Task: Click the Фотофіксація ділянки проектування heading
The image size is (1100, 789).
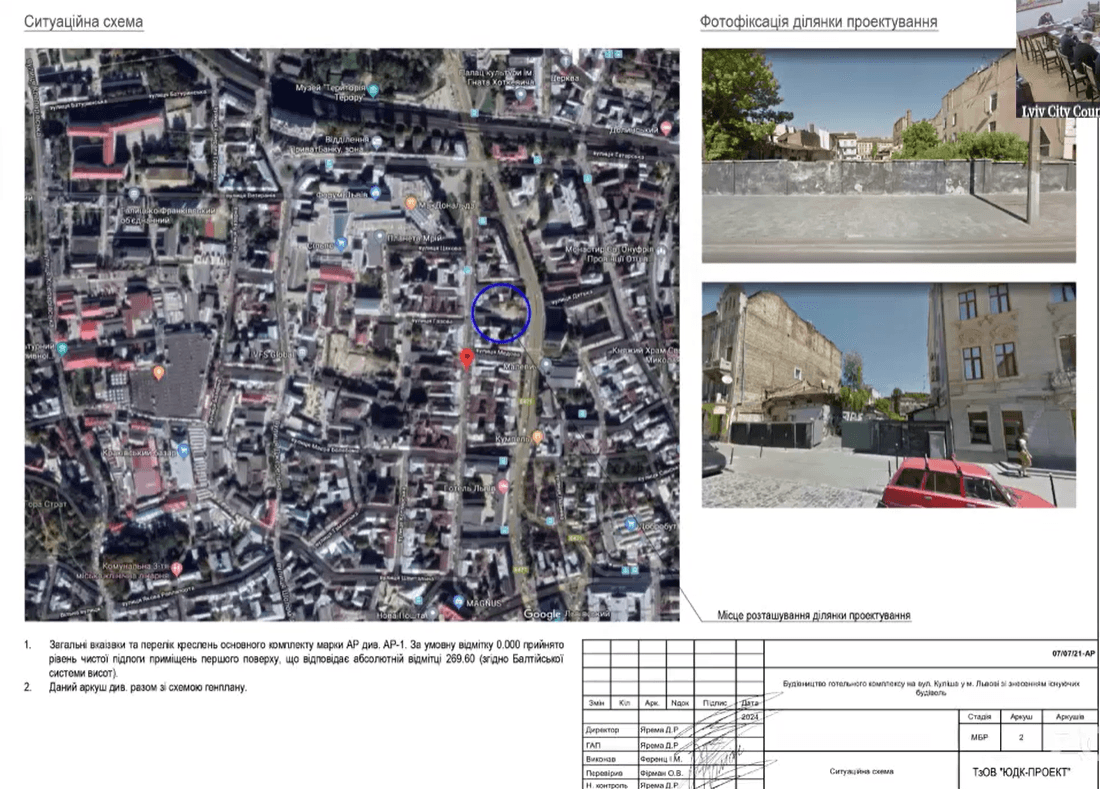Action: coord(818,22)
